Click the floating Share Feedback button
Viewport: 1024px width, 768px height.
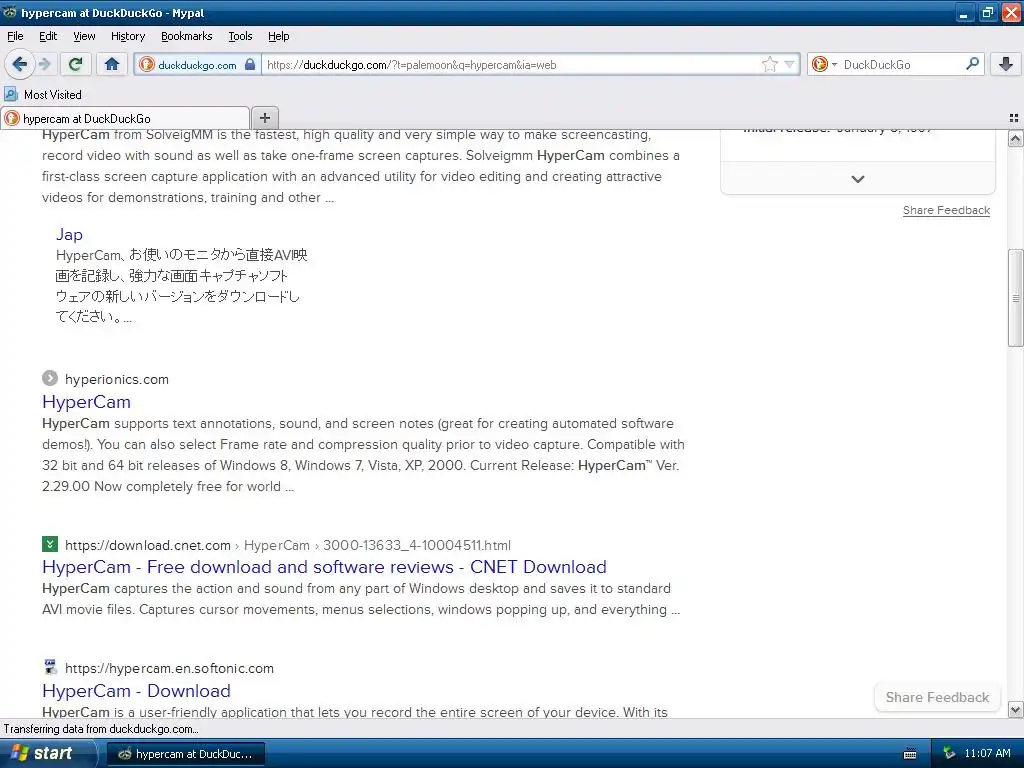coord(937,697)
